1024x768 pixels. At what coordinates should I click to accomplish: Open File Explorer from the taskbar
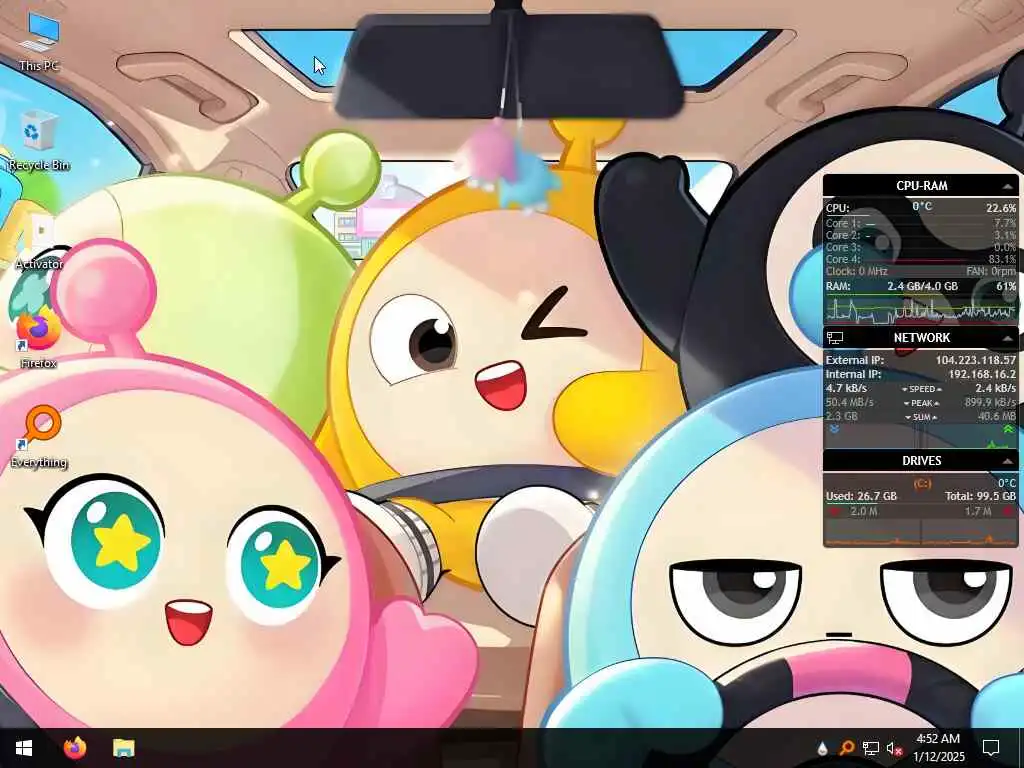coord(123,748)
